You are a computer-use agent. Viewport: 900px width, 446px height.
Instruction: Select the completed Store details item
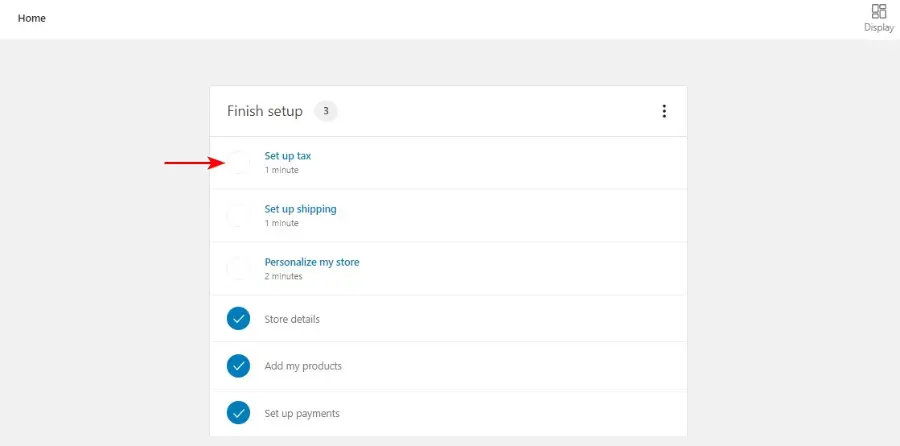(292, 319)
